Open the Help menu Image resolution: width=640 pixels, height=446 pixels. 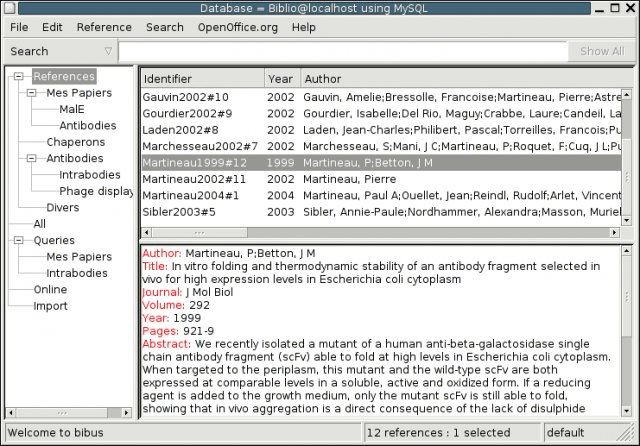click(303, 27)
